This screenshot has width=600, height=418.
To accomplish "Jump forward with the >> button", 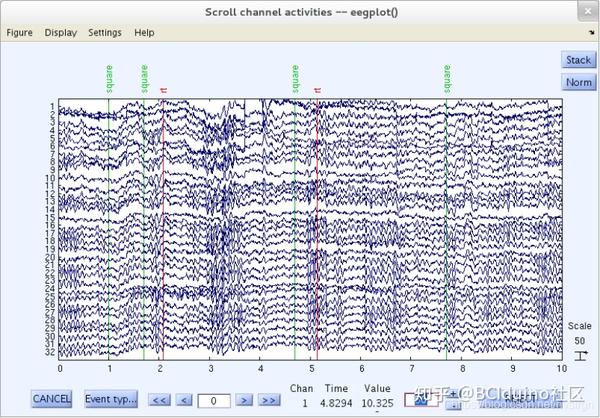I will pyautogui.click(x=268, y=400).
